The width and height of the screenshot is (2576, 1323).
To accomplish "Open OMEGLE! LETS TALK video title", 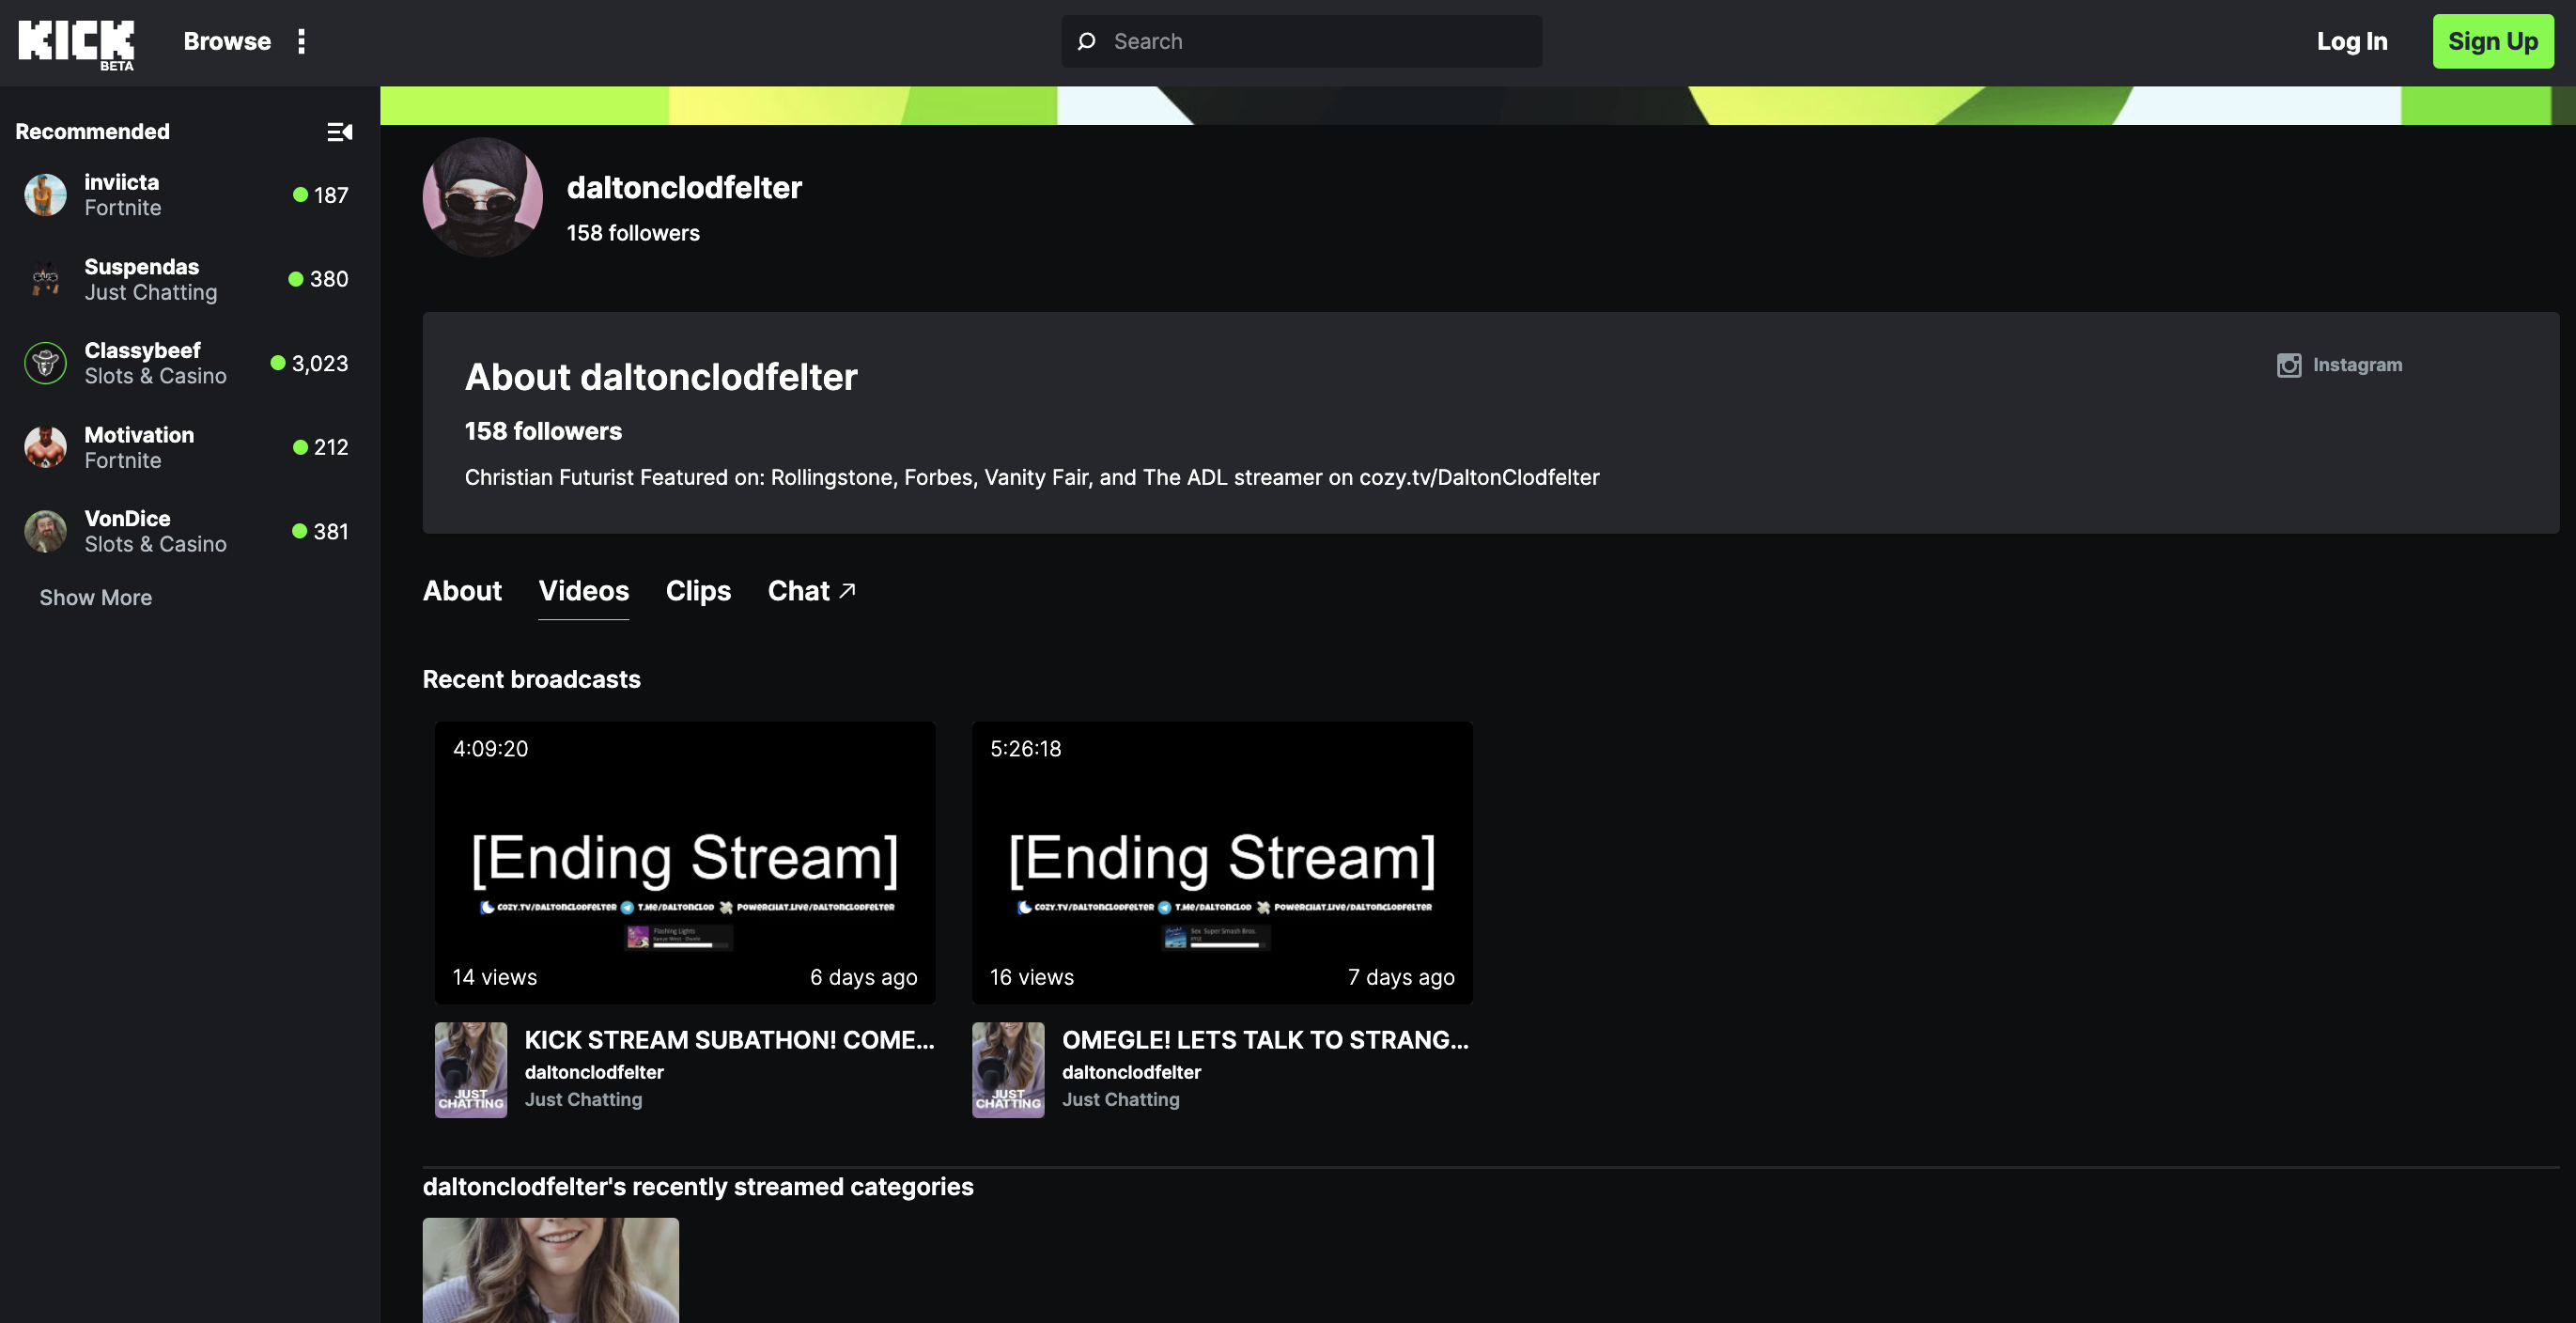I will pos(1264,1040).
